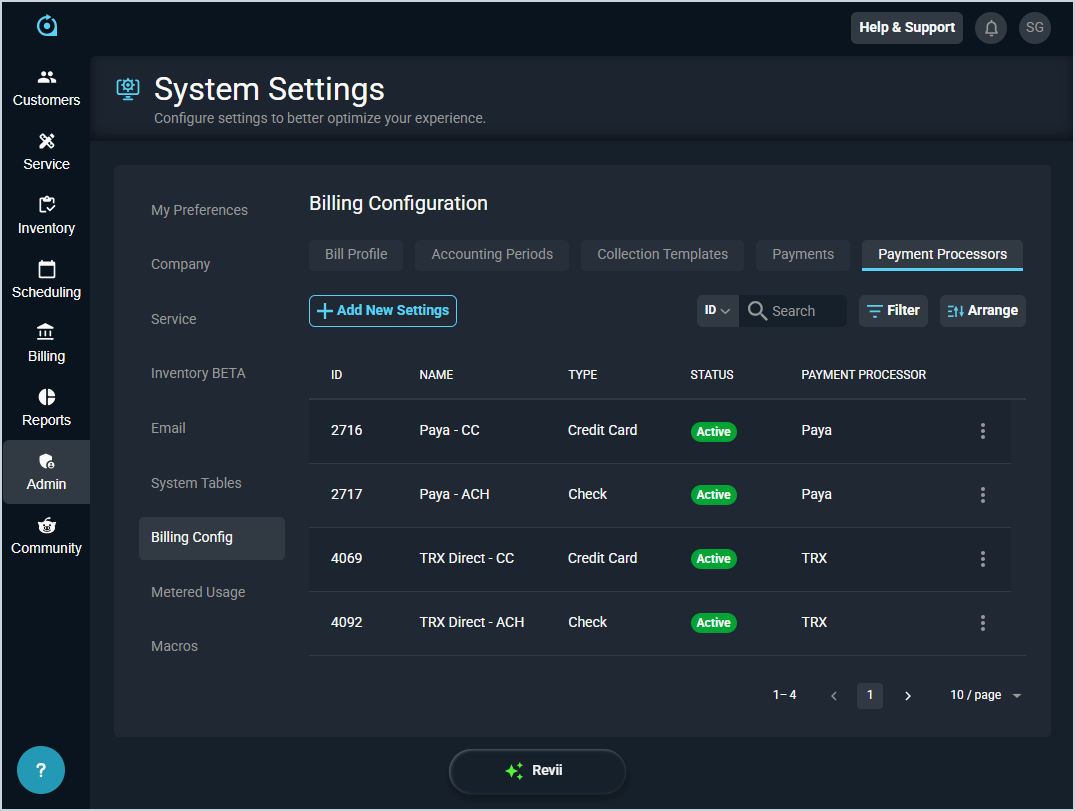The height and width of the screenshot is (811, 1075).
Task: Switch to the Collection Templates tab
Action: 662,254
